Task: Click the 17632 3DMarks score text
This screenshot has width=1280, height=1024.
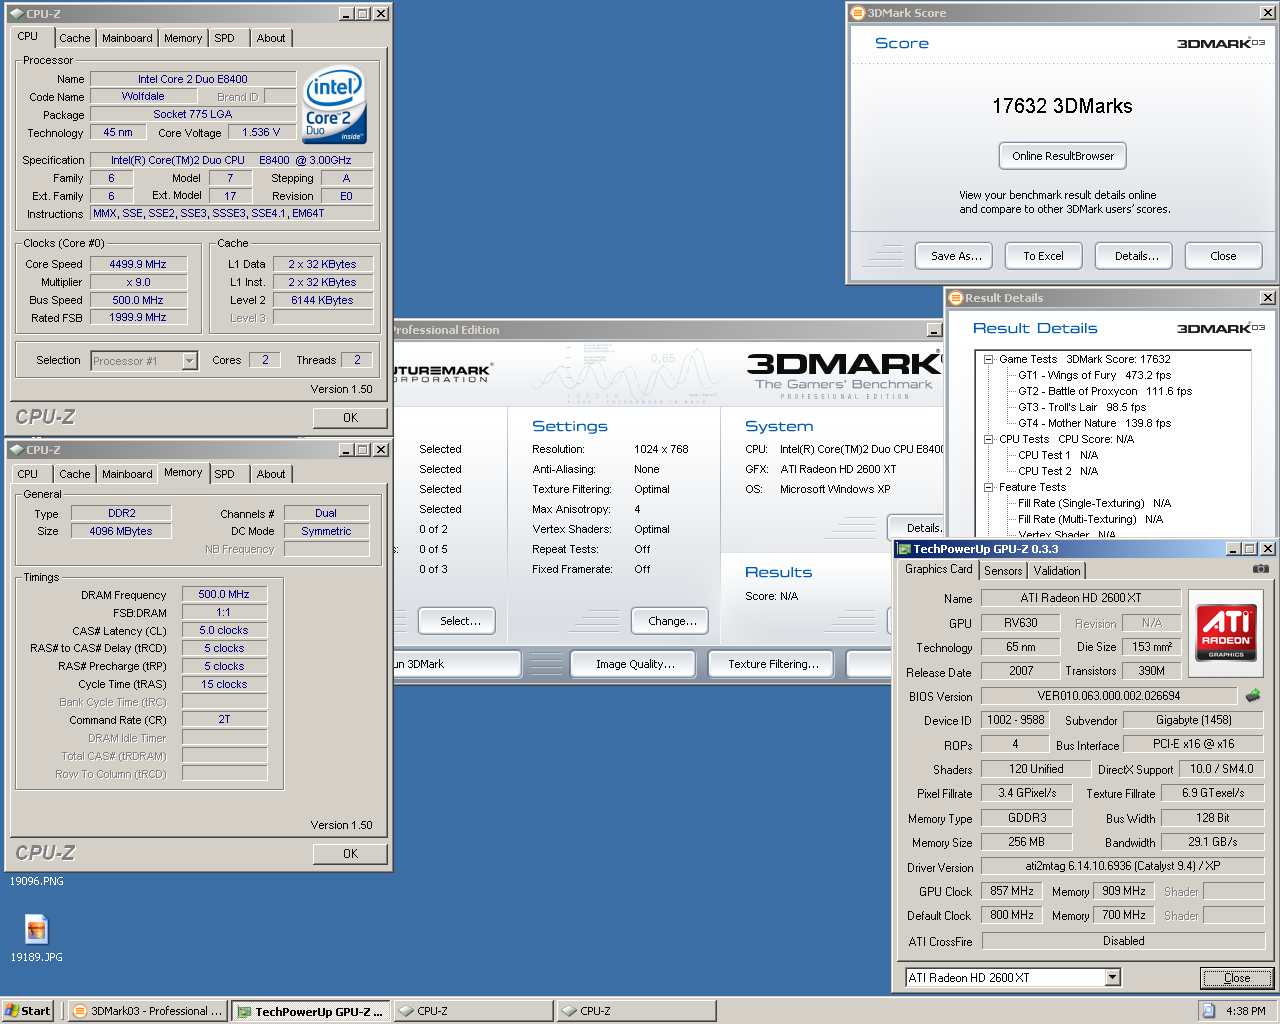Action: pos(1062,106)
